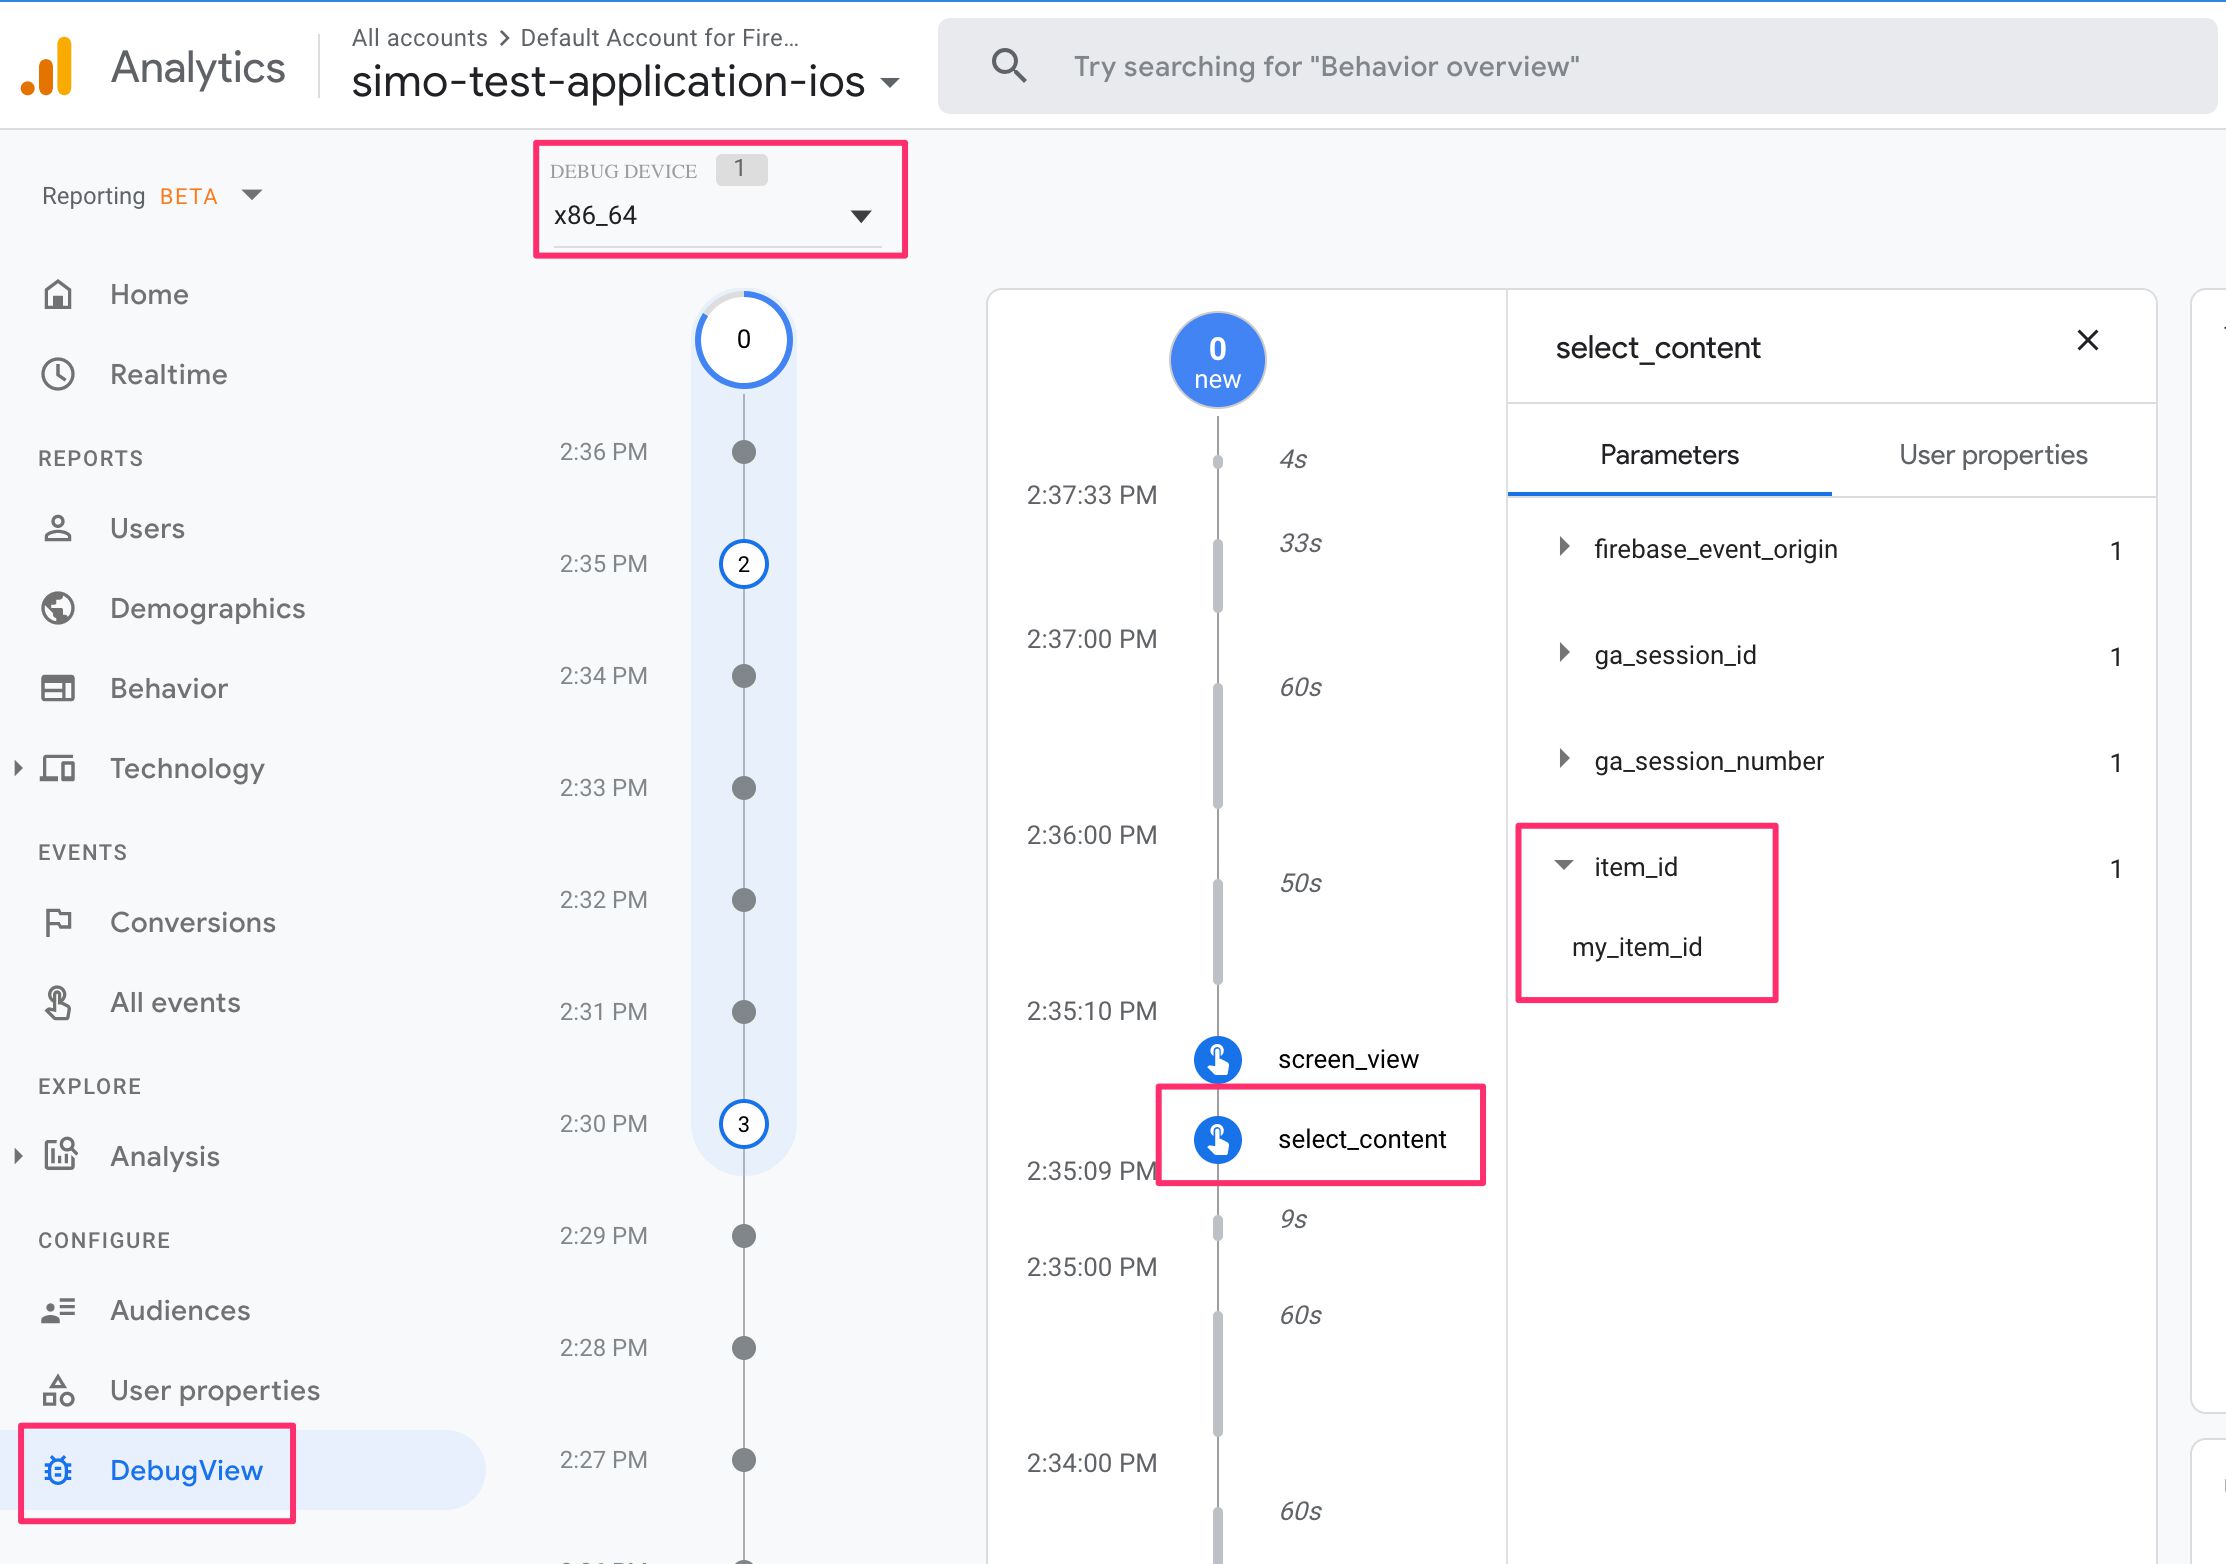This screenshot has height=1564, width=2226.
Task: Select the 2:31 PM minute dot
Action: click(x=743, y=1012)
